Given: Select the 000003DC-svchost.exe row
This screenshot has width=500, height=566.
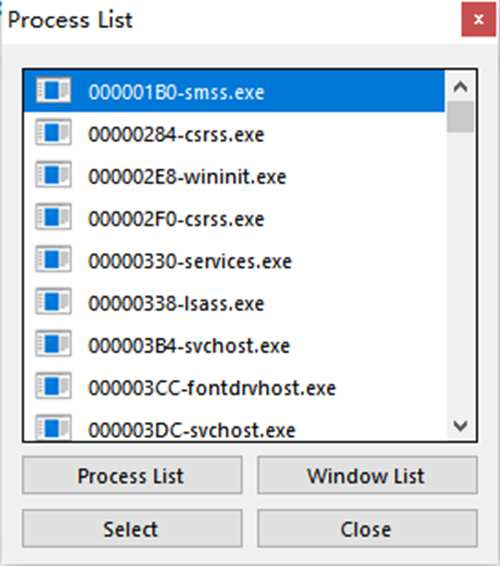Looking at the screenshot, I should [x=234, y=425].
